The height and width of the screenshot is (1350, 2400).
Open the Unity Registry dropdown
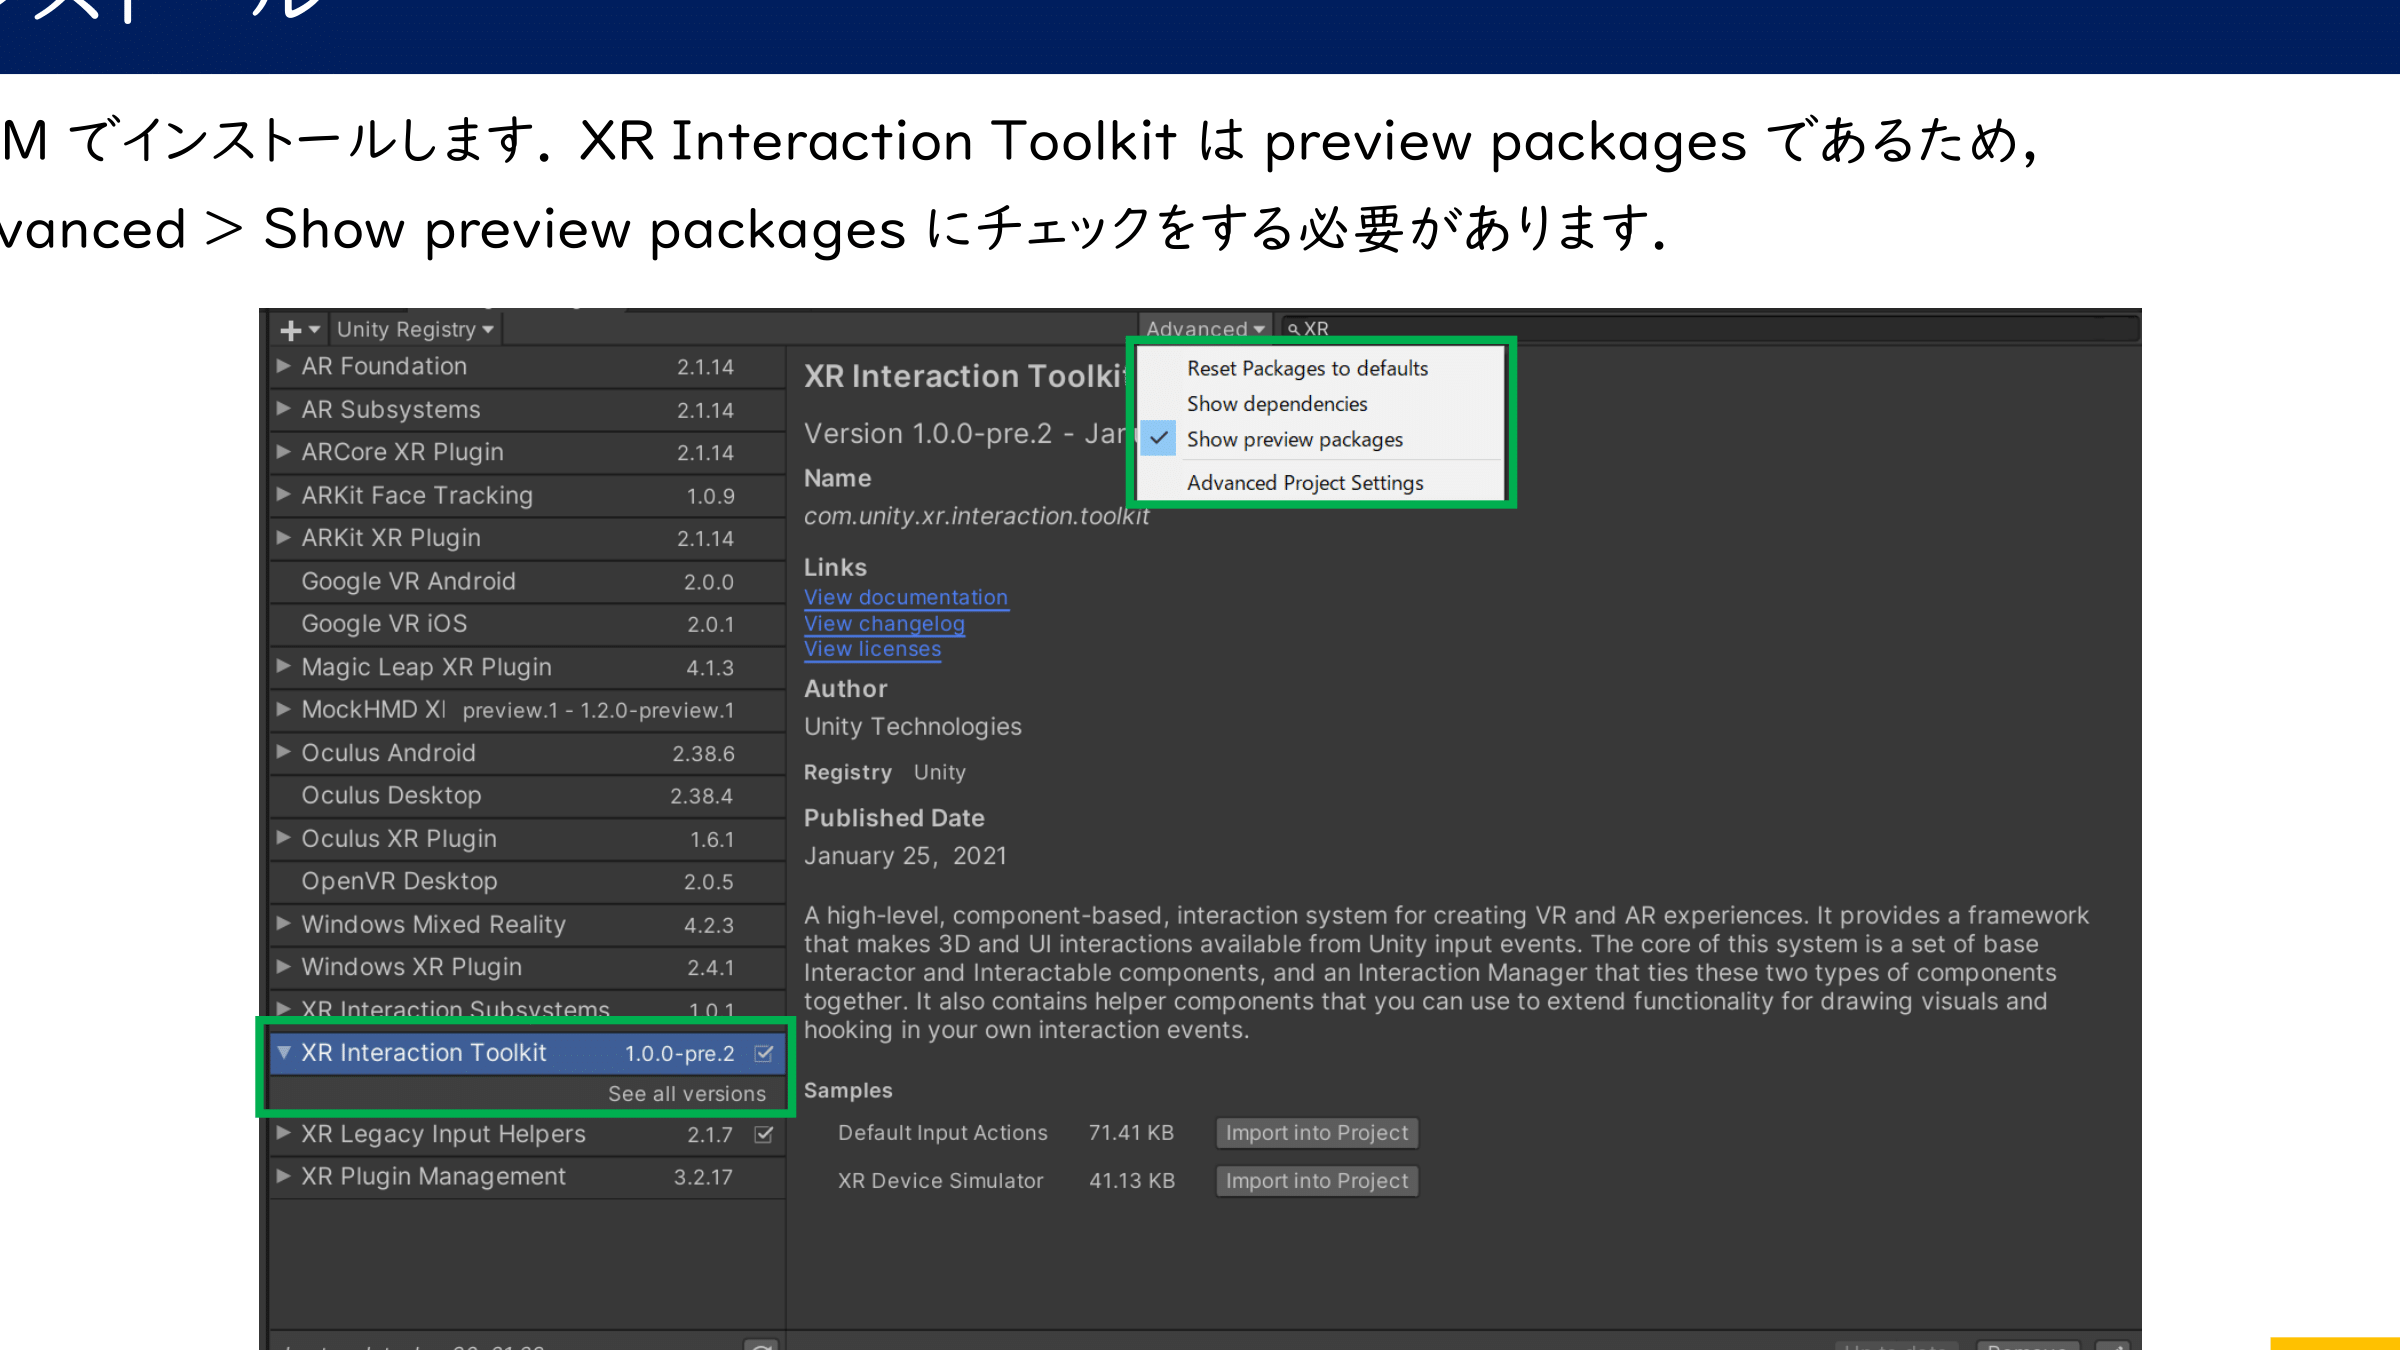coord(415,330)
